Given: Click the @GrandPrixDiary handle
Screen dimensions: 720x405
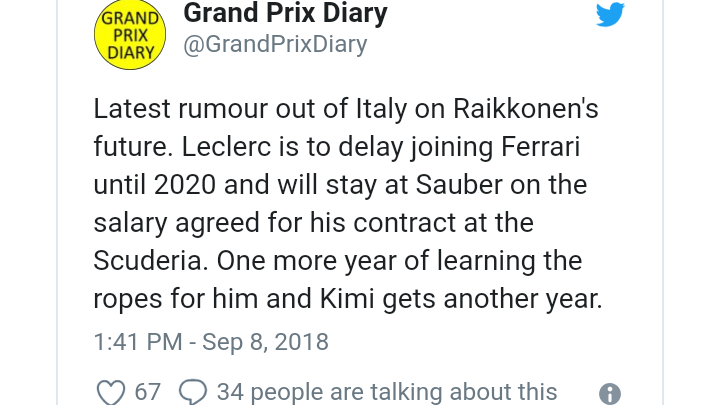Looking at the screenshot, I should (275, 45).
